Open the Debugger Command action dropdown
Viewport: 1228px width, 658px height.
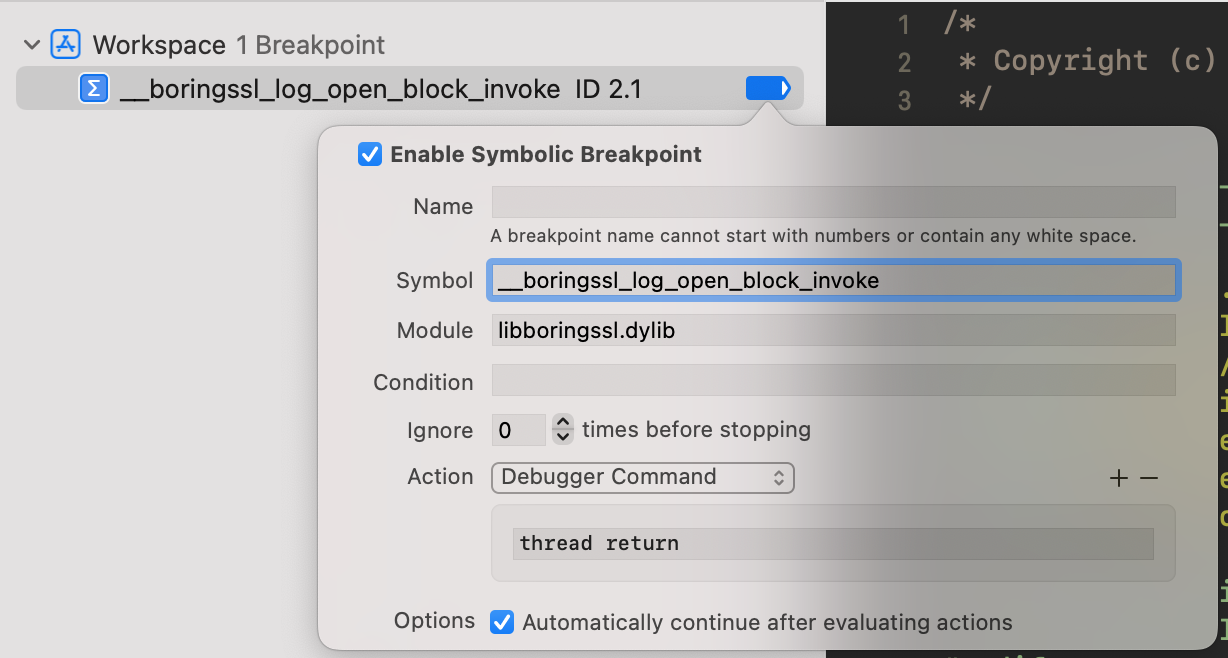tap(642, 477)
